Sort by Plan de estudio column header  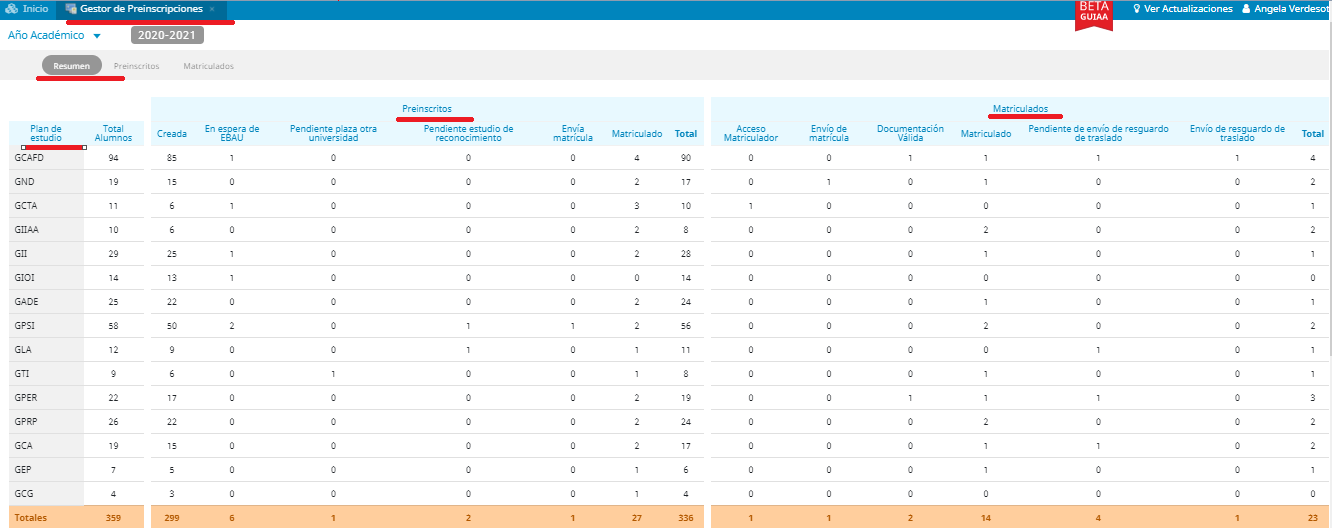46,133
